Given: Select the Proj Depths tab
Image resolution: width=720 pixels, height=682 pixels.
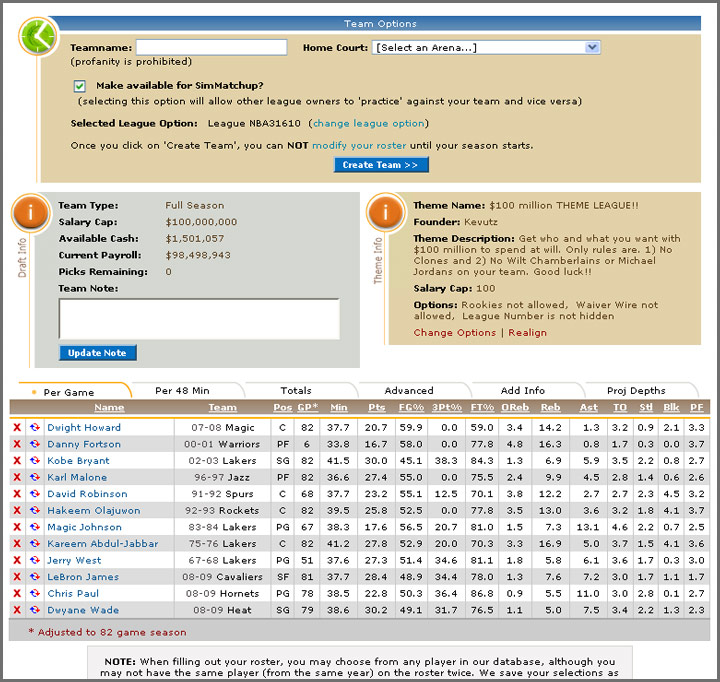Looking at the screenshot, I should click(x=636, y=391).
